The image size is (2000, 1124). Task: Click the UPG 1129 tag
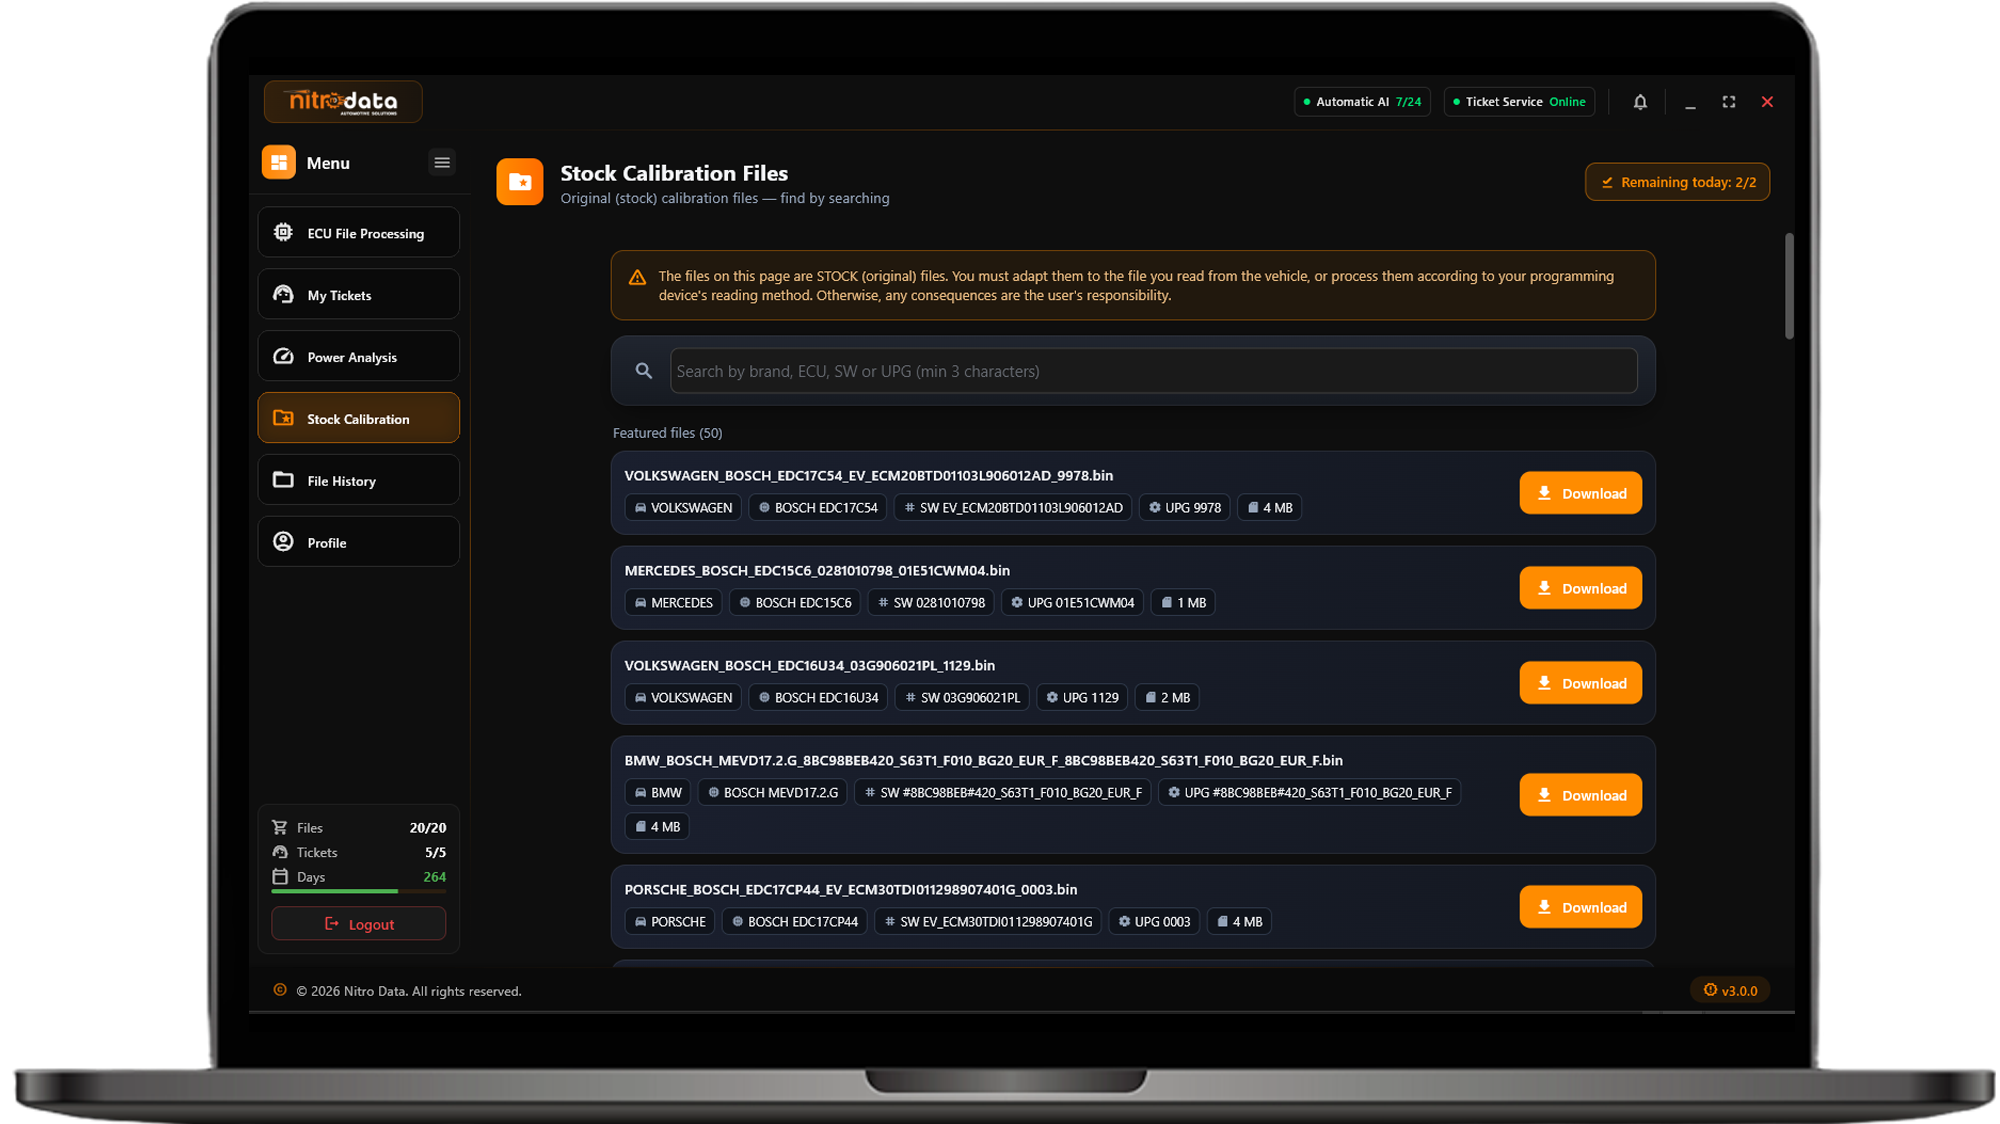[x=1082, y=698]
